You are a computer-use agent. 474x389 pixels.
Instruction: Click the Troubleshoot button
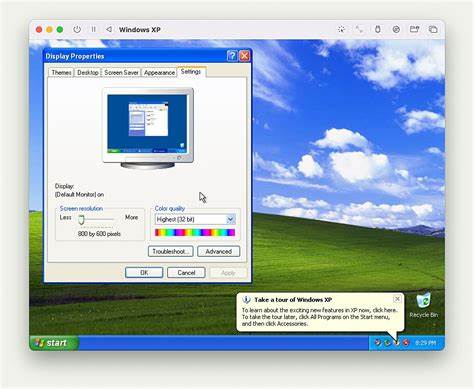171,251
